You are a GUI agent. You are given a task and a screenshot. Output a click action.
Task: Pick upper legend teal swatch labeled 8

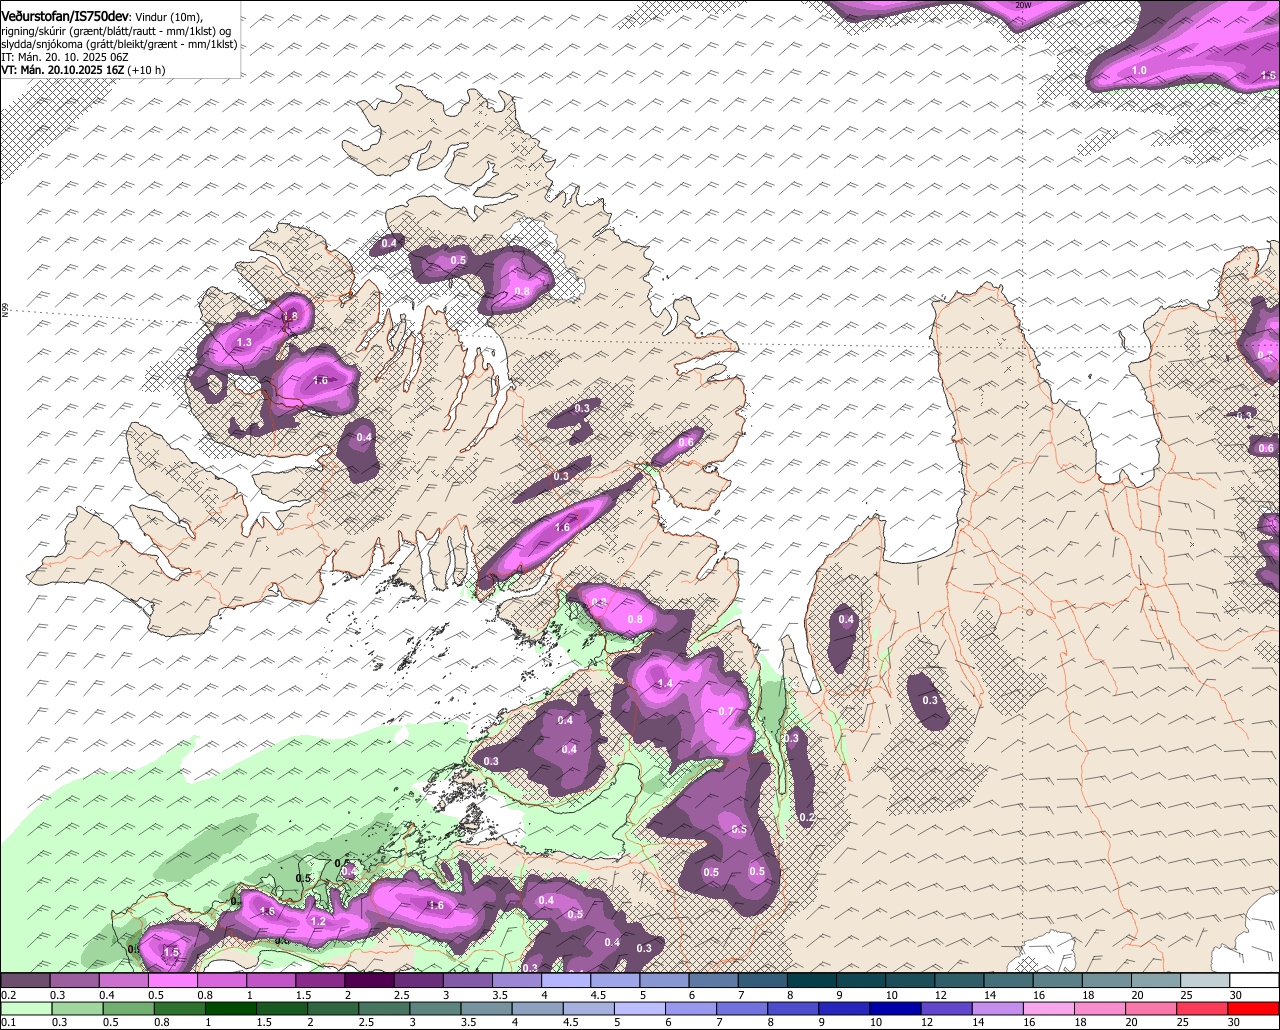click(x=812, y=980)
